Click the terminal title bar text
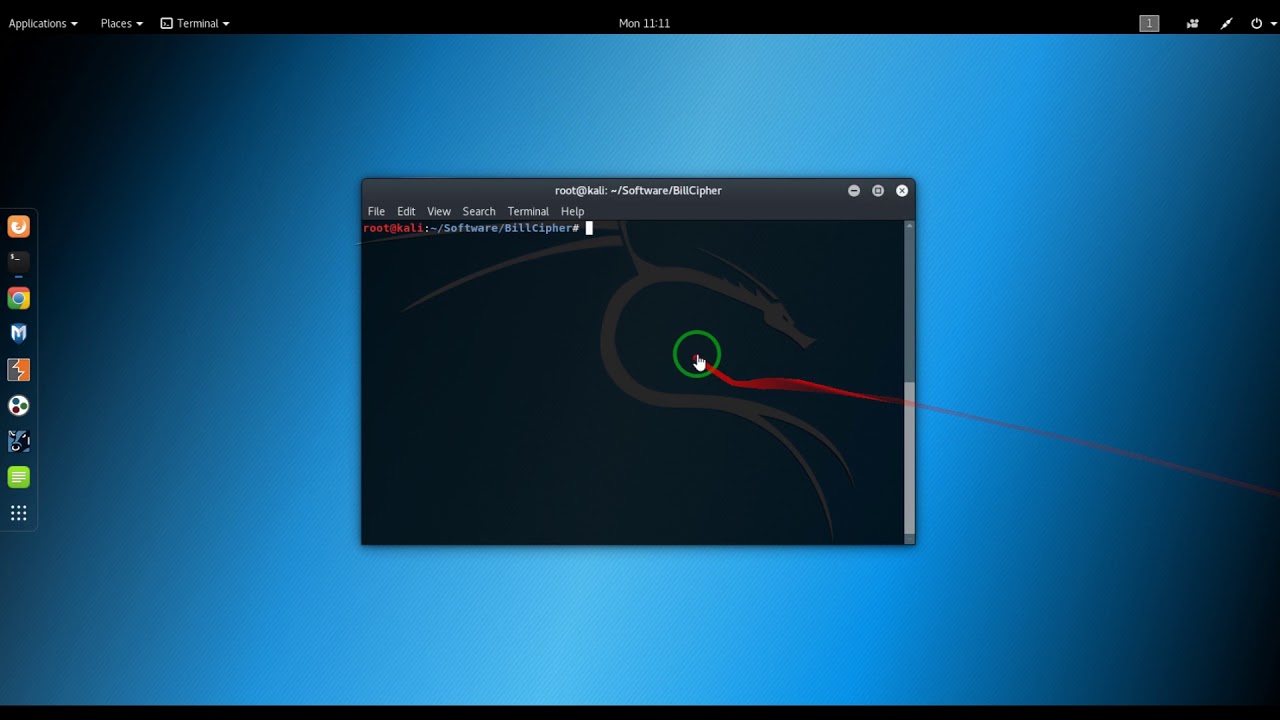This screenshot has width=1280, height=720. [638, 190]
